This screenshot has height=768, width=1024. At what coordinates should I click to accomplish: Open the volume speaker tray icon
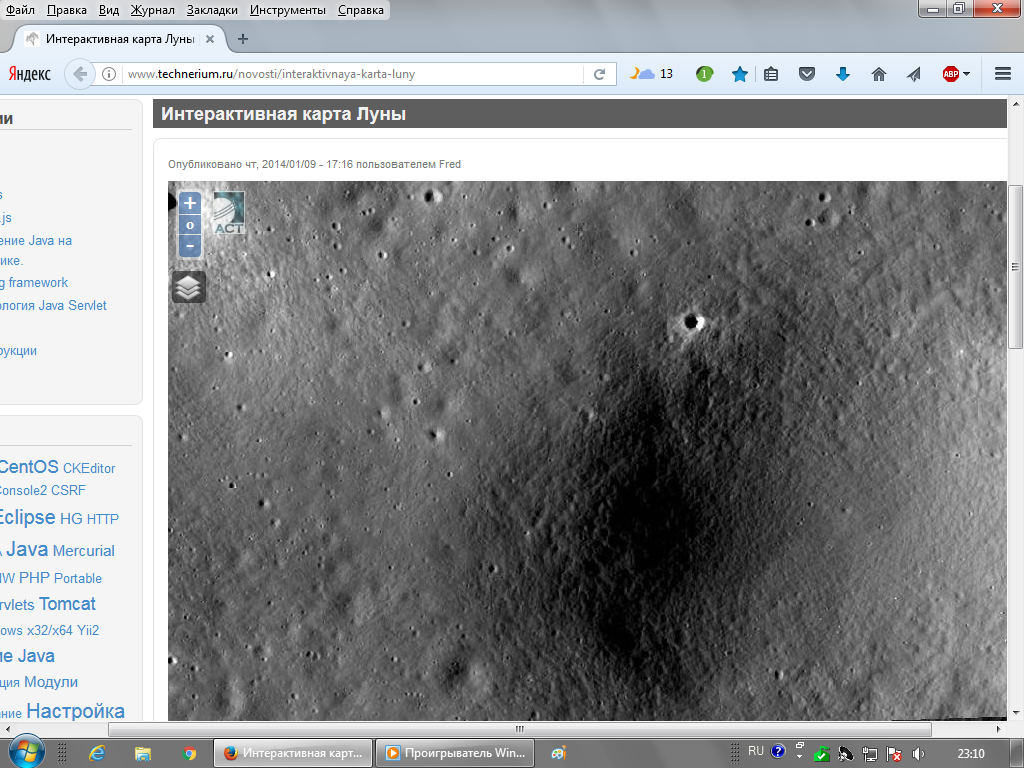[918, 754]
